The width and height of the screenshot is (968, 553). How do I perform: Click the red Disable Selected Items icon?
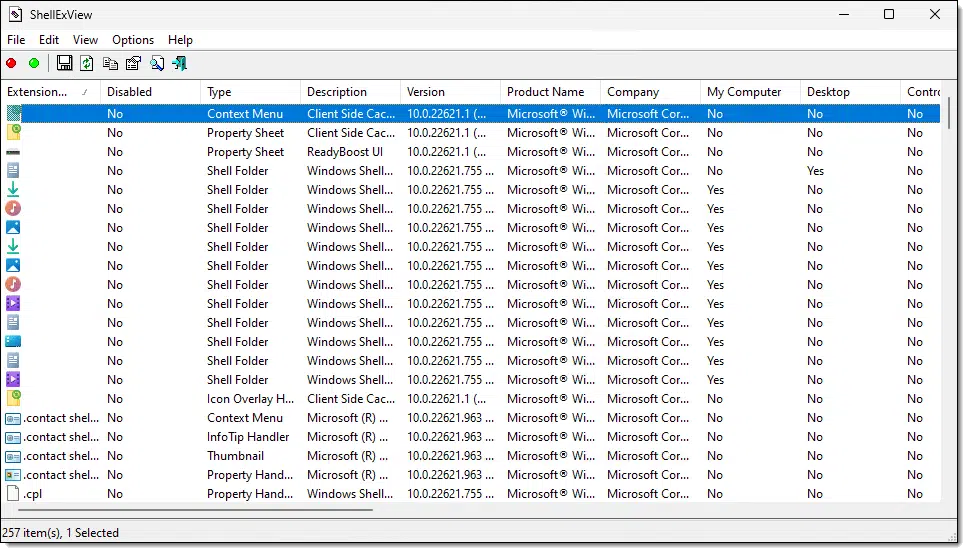11,63
